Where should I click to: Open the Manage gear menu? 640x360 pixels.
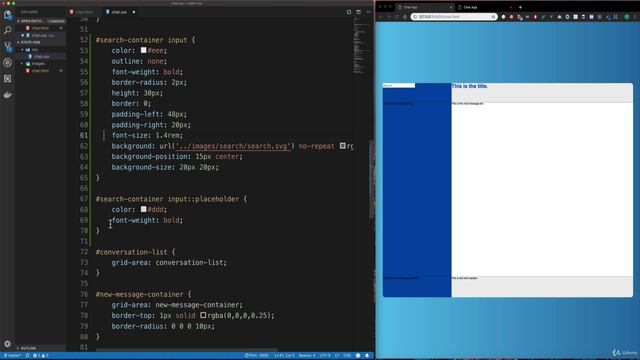[7, 344]
